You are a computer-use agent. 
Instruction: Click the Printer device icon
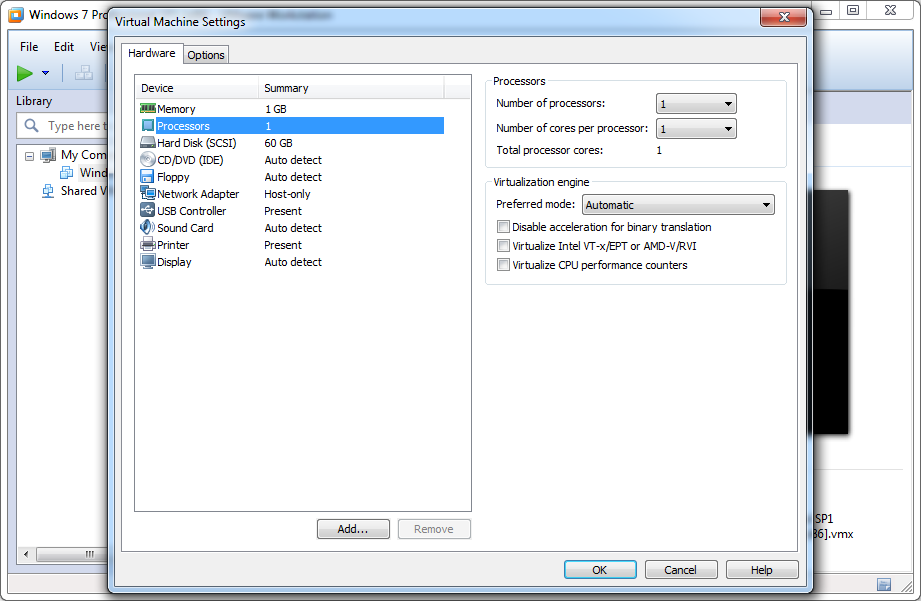[148, 245]
